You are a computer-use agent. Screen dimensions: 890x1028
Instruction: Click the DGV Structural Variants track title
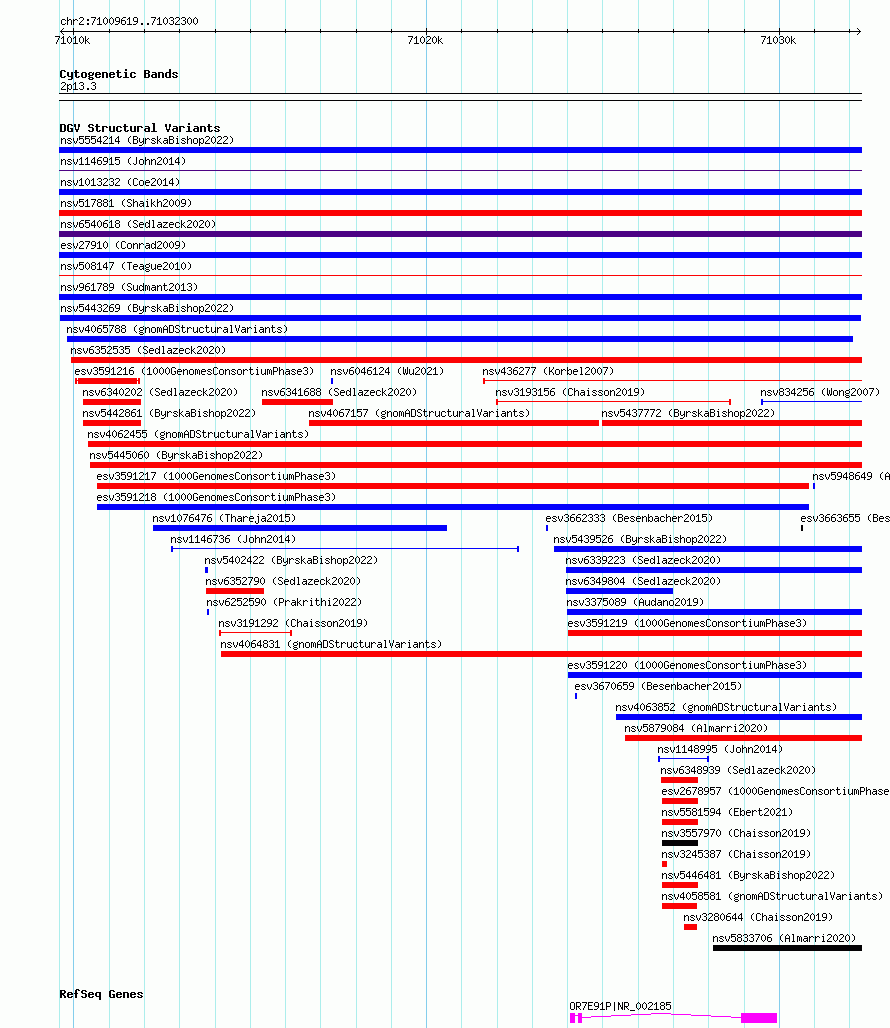click(140, 128)
